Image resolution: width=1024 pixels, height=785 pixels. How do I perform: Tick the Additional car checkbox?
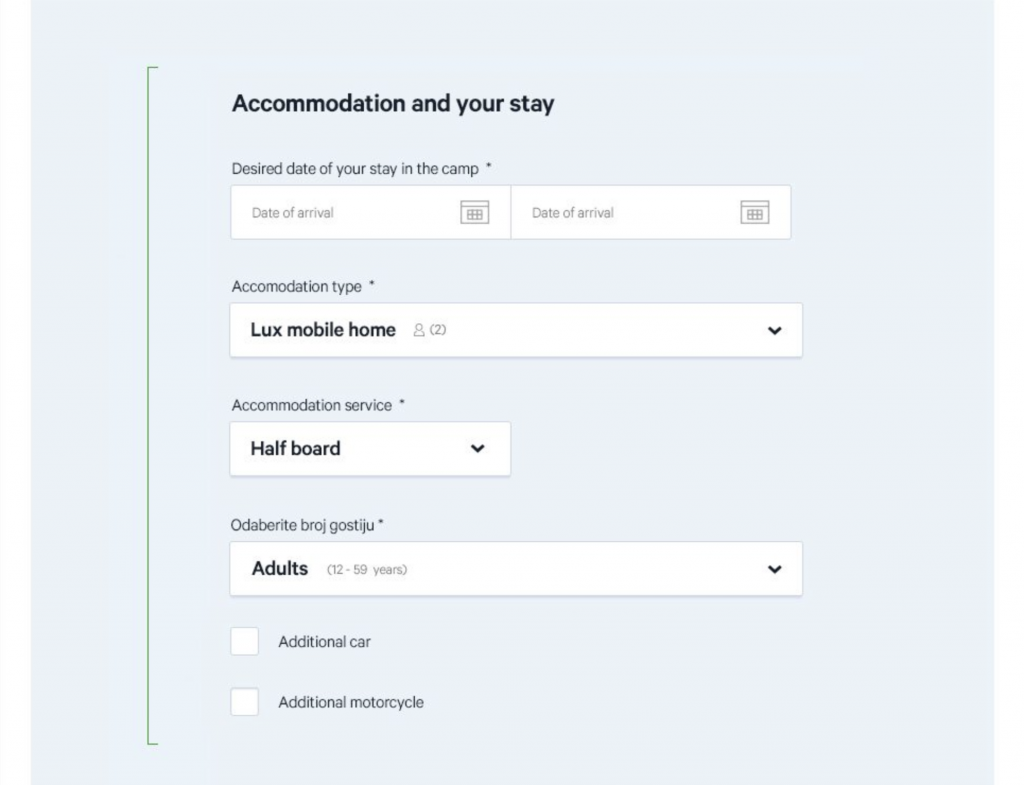(x=245, y=642)
